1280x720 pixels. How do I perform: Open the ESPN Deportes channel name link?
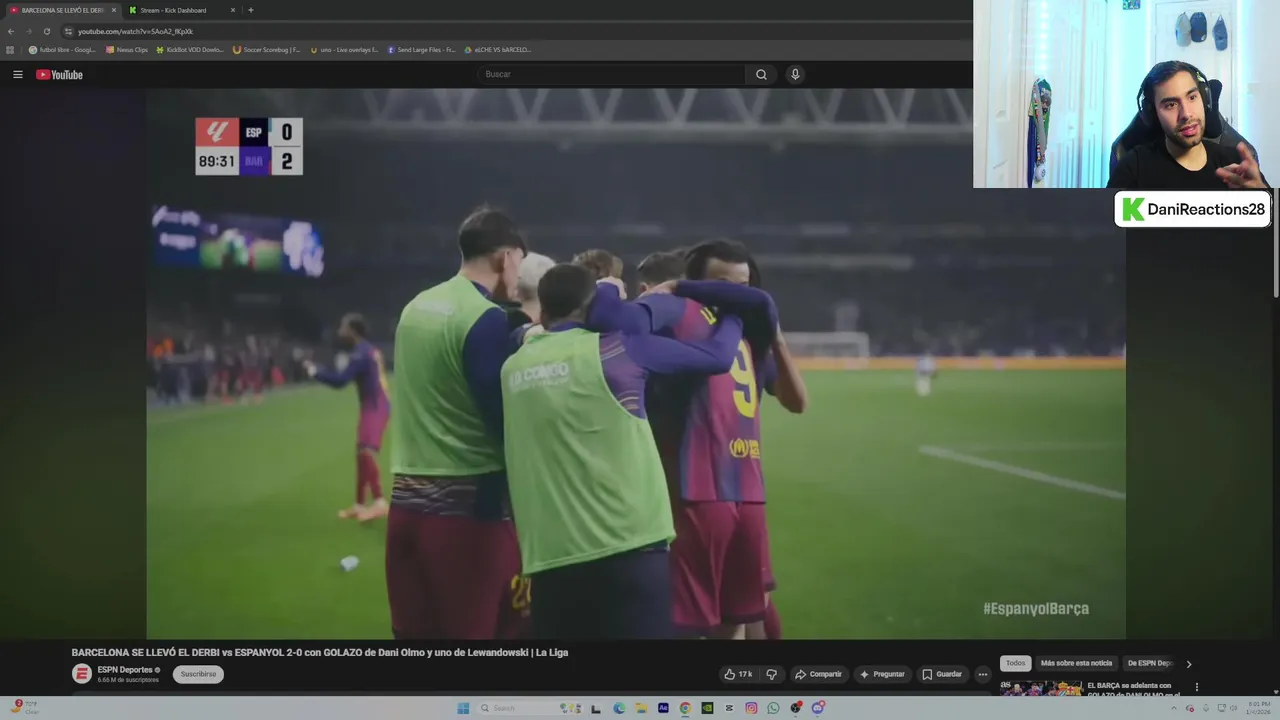tap(125, 670)
